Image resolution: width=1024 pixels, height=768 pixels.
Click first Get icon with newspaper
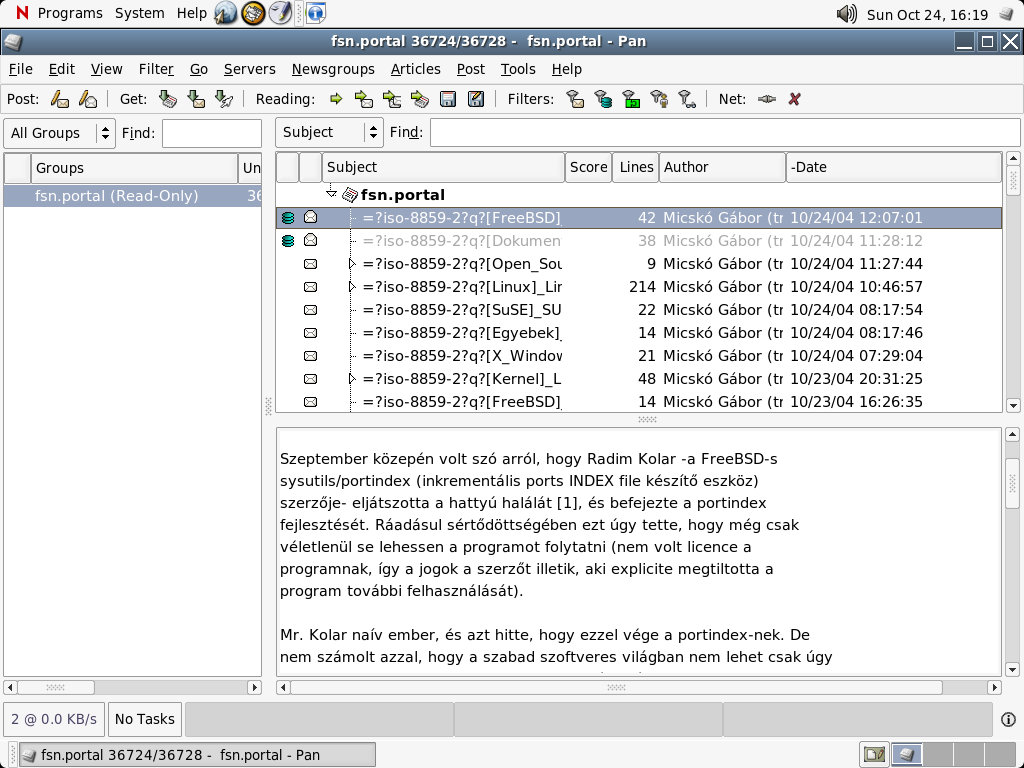click(x=168, y=99)
